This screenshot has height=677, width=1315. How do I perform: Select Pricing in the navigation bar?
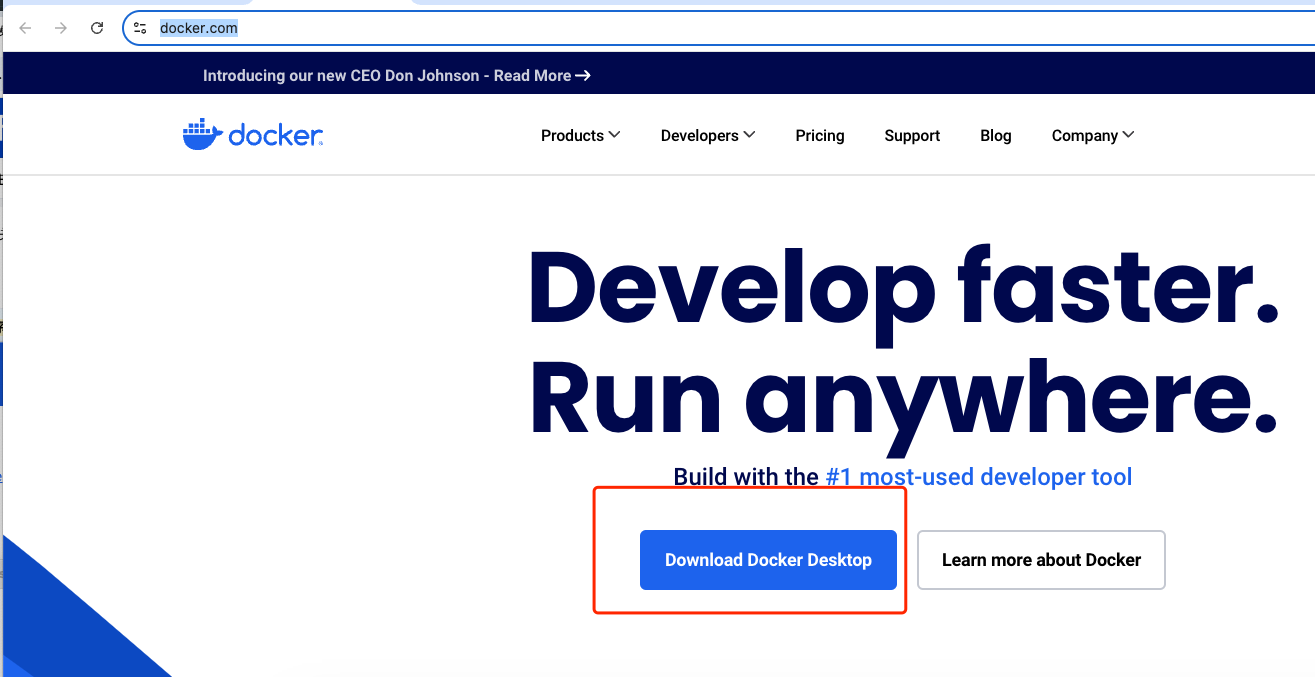point(819,135)
